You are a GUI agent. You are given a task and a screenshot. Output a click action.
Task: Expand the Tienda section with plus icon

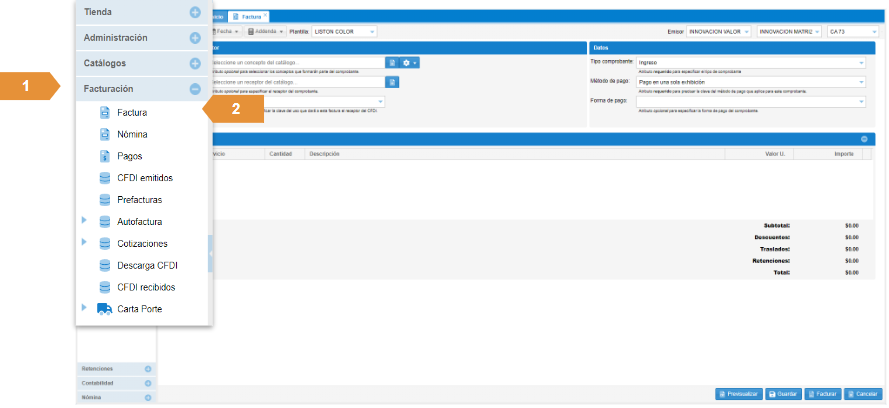click(x=195, y=13)
